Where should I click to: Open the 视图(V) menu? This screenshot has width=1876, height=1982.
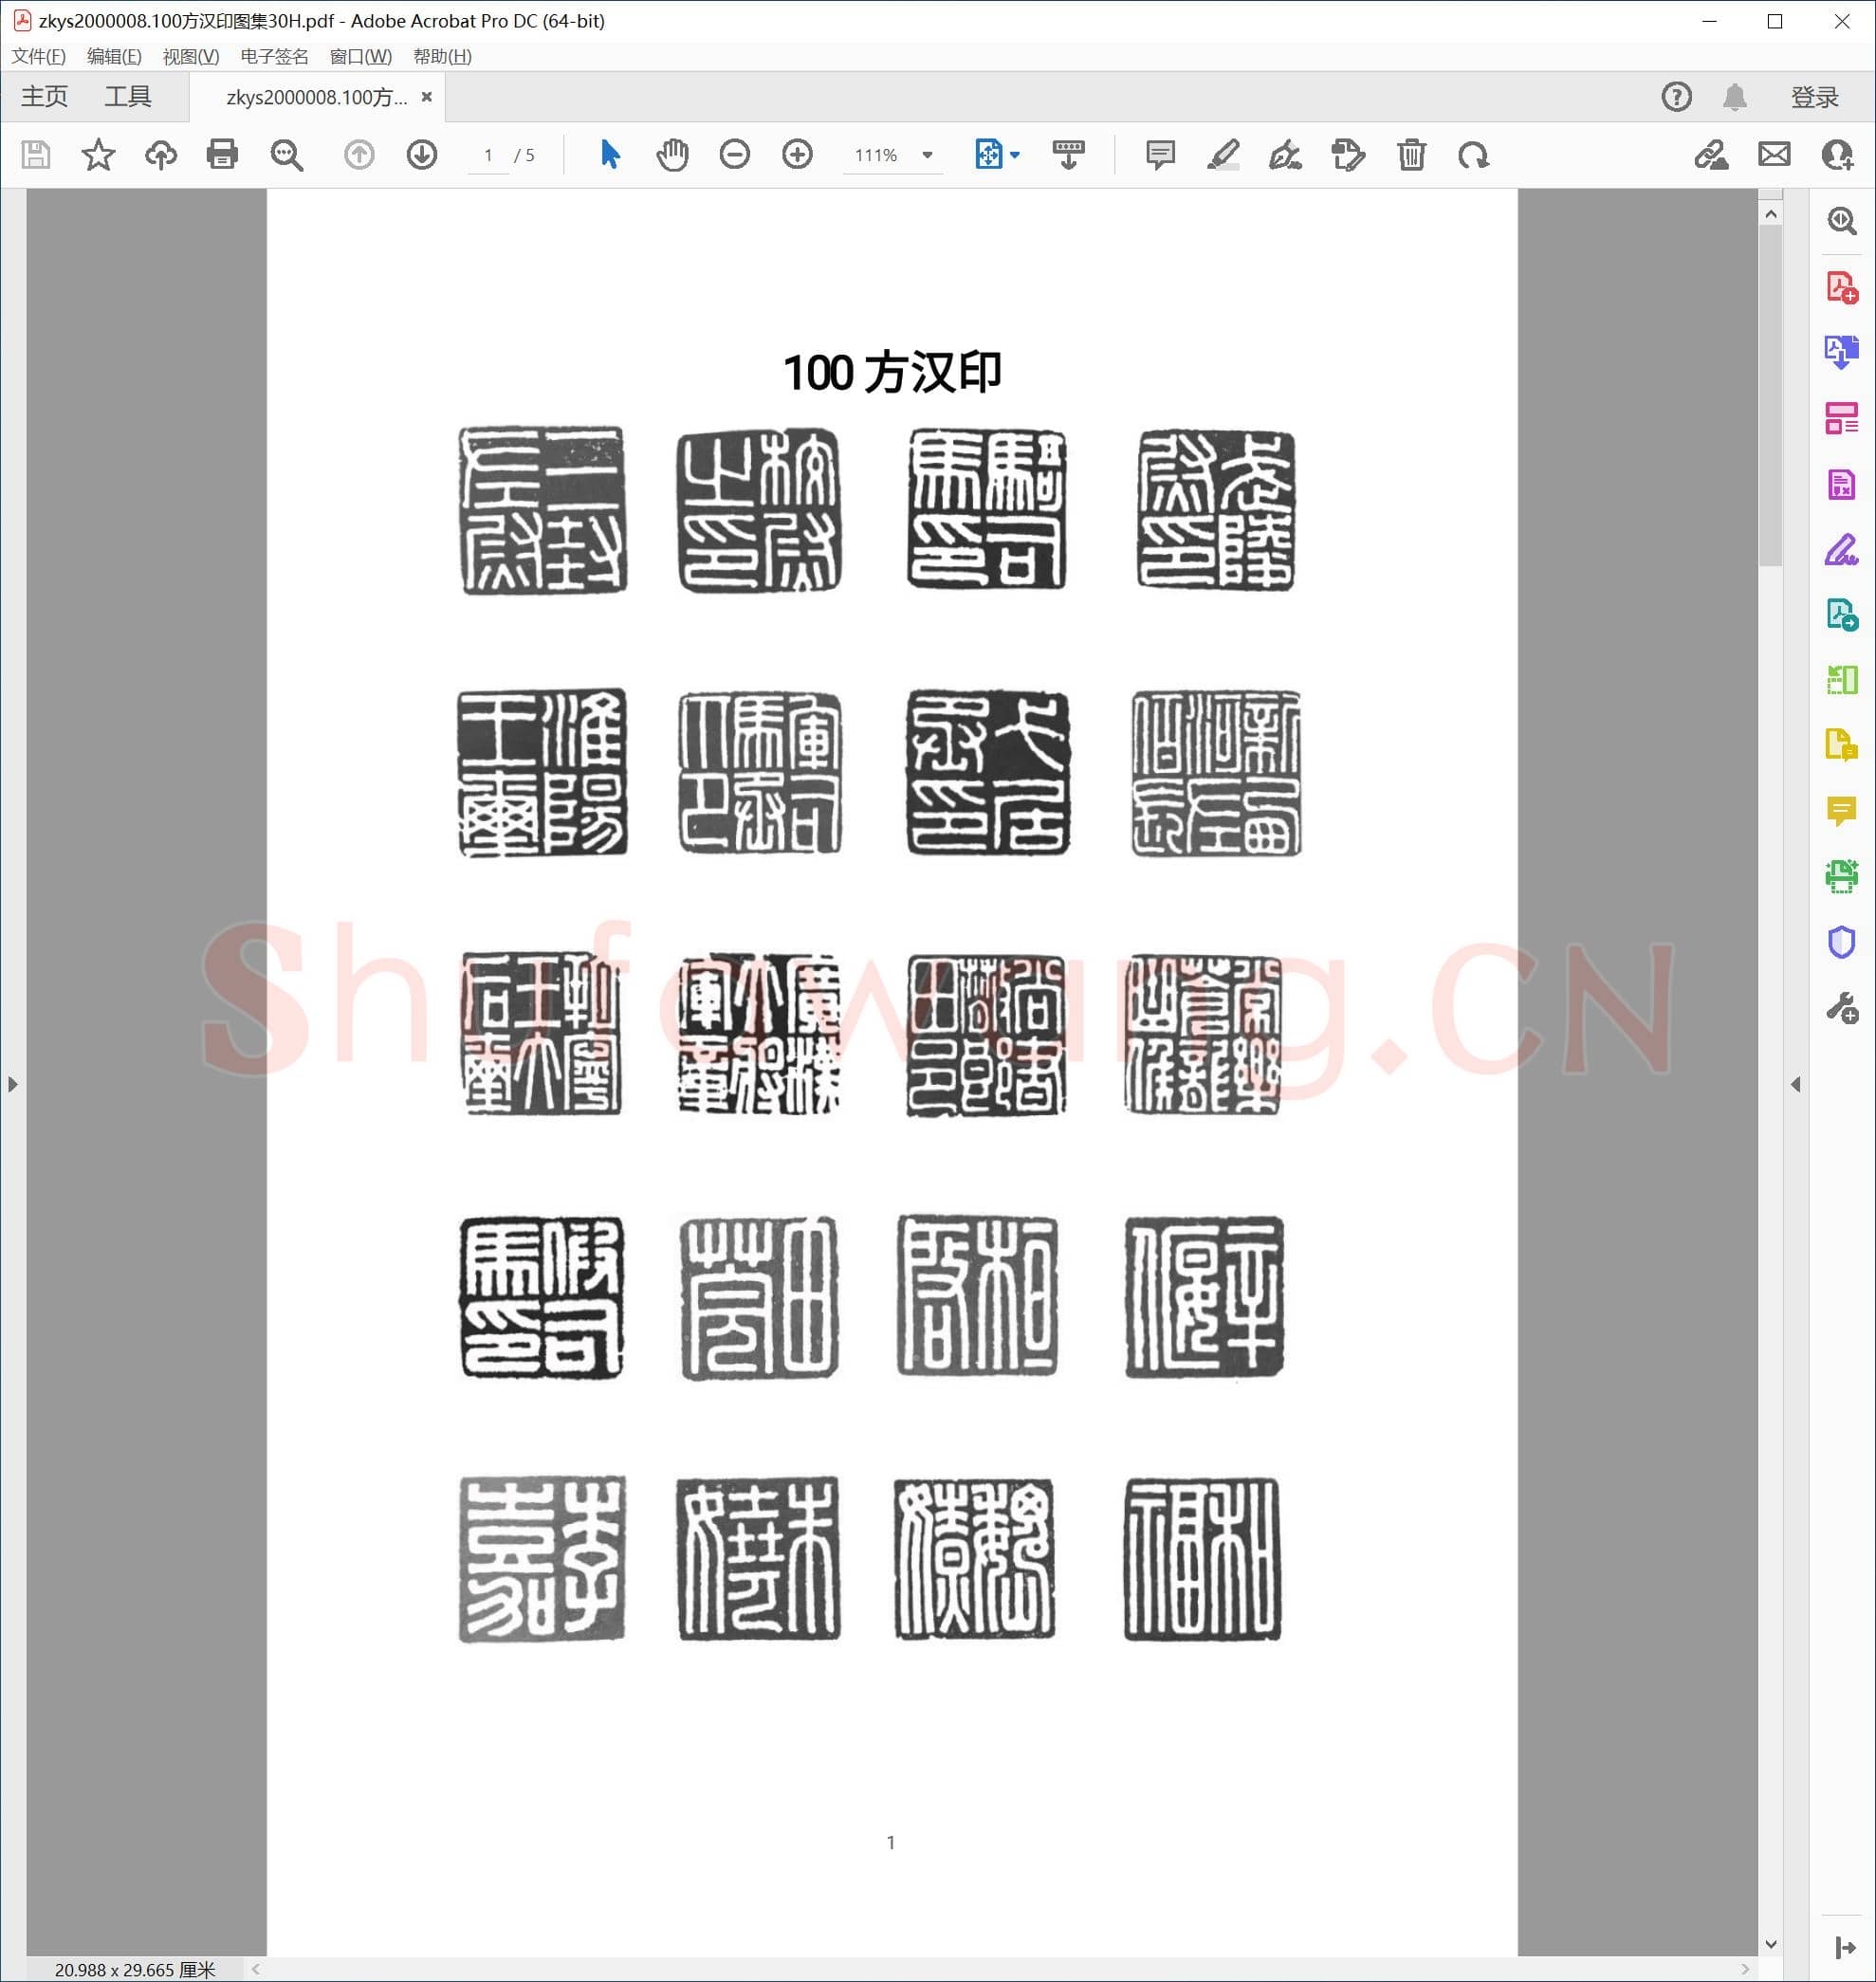(x=191, y=56)
